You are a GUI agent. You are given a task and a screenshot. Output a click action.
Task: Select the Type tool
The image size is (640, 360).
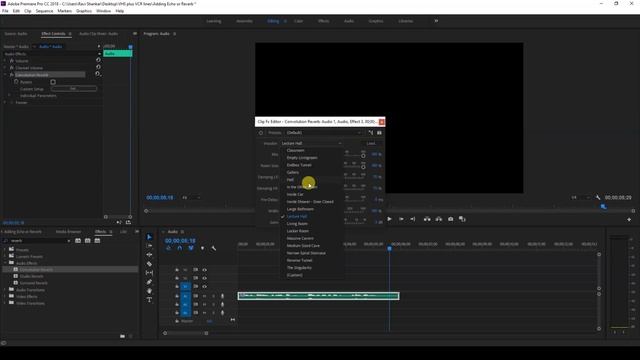click(x=149, y=300)
